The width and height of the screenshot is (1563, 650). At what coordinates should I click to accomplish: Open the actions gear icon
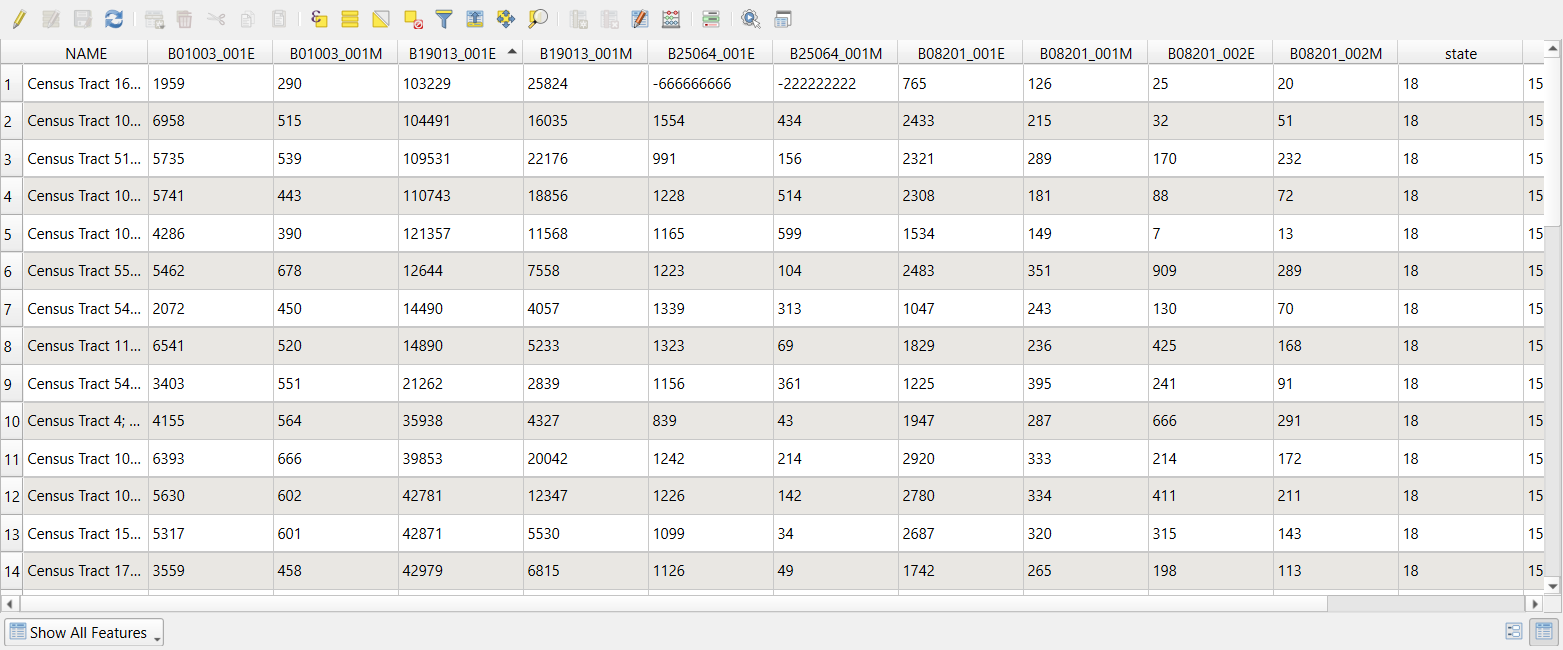[751, 19]
